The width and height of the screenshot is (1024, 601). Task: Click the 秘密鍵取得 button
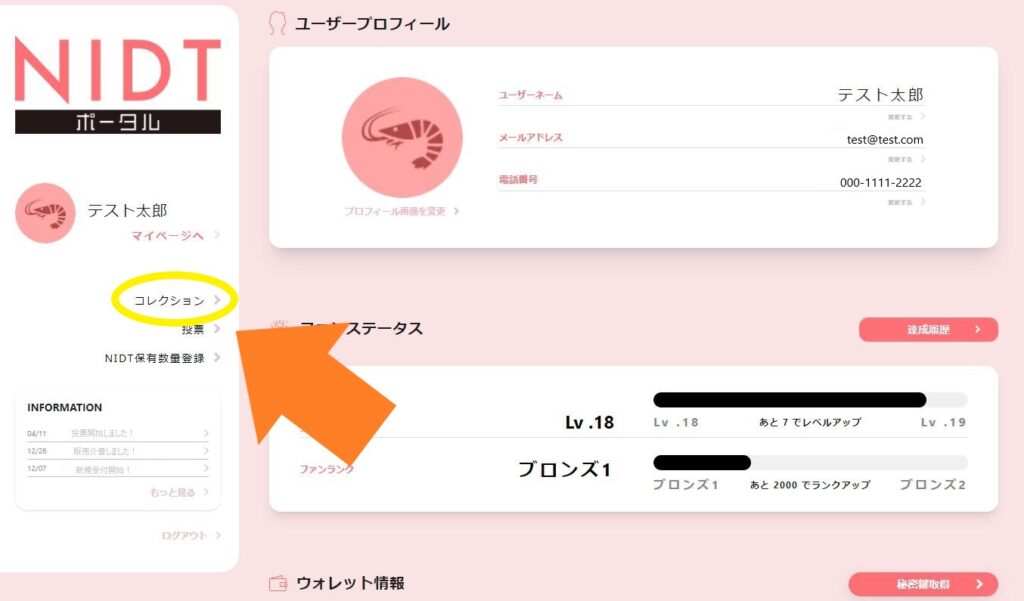pyautogui.click(x=923, y=584)
